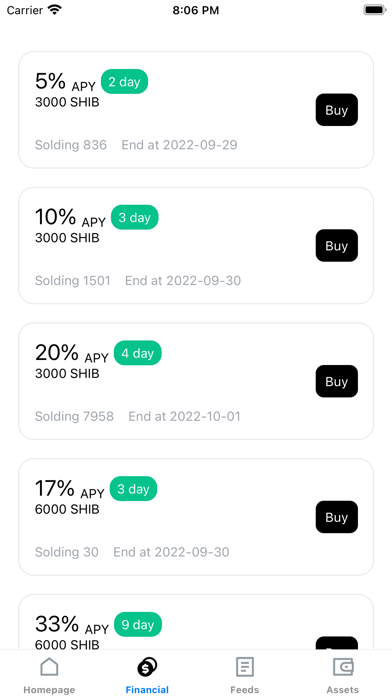Tap the Wi-Fi icon in status bar
The height and width of the screenshot is (696, 392).
55,10
